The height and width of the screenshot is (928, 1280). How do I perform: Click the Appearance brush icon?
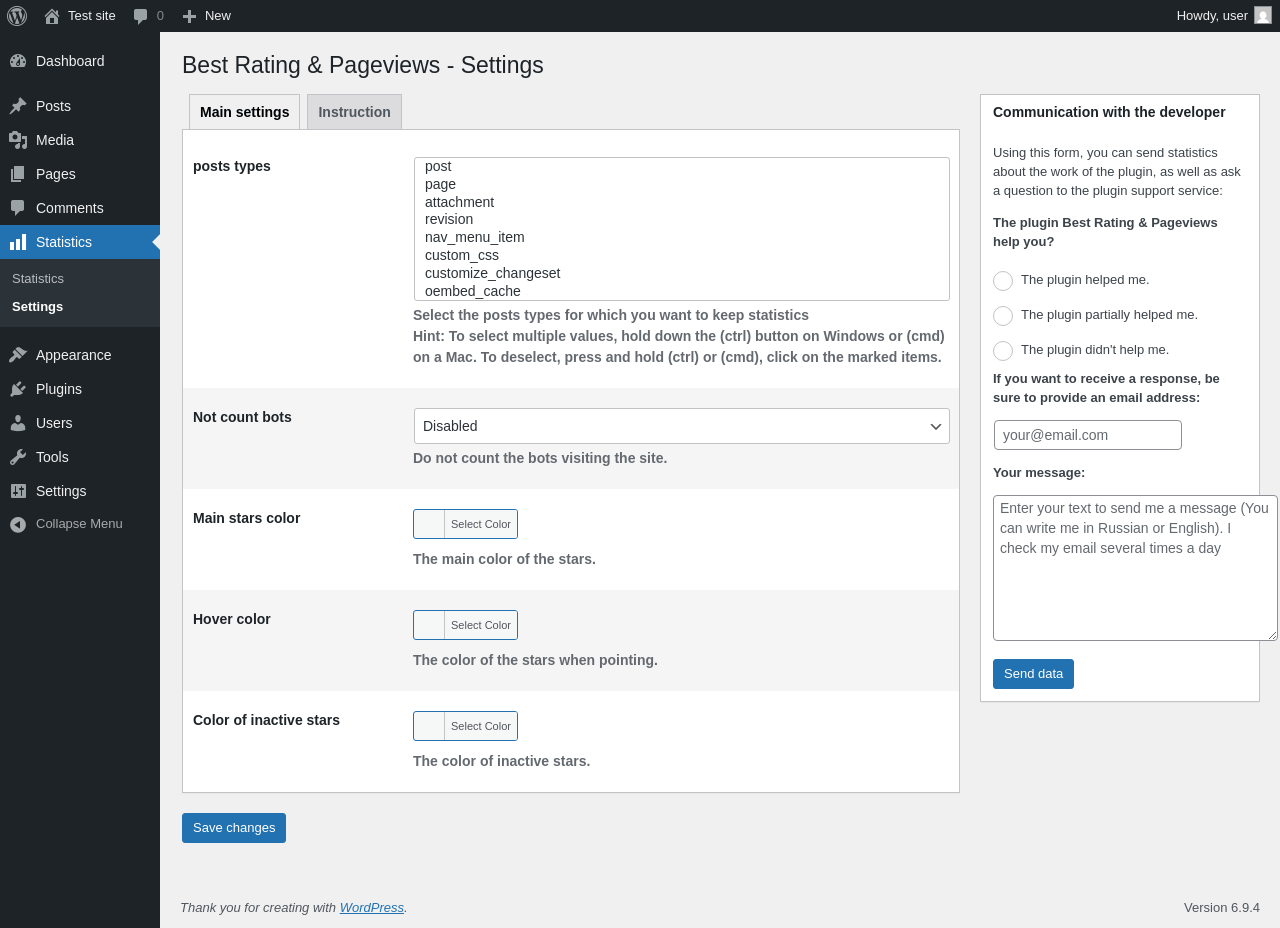point(18,355)
